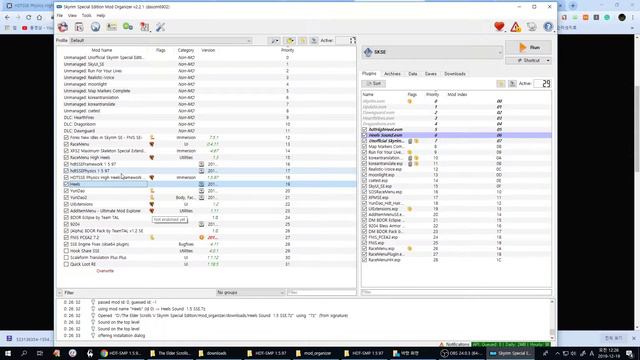Click the restore backup icon above mod list
Image resolution: width=640 pixels, height=360 pixels.
pyautogui.click(x=302, y=40)
